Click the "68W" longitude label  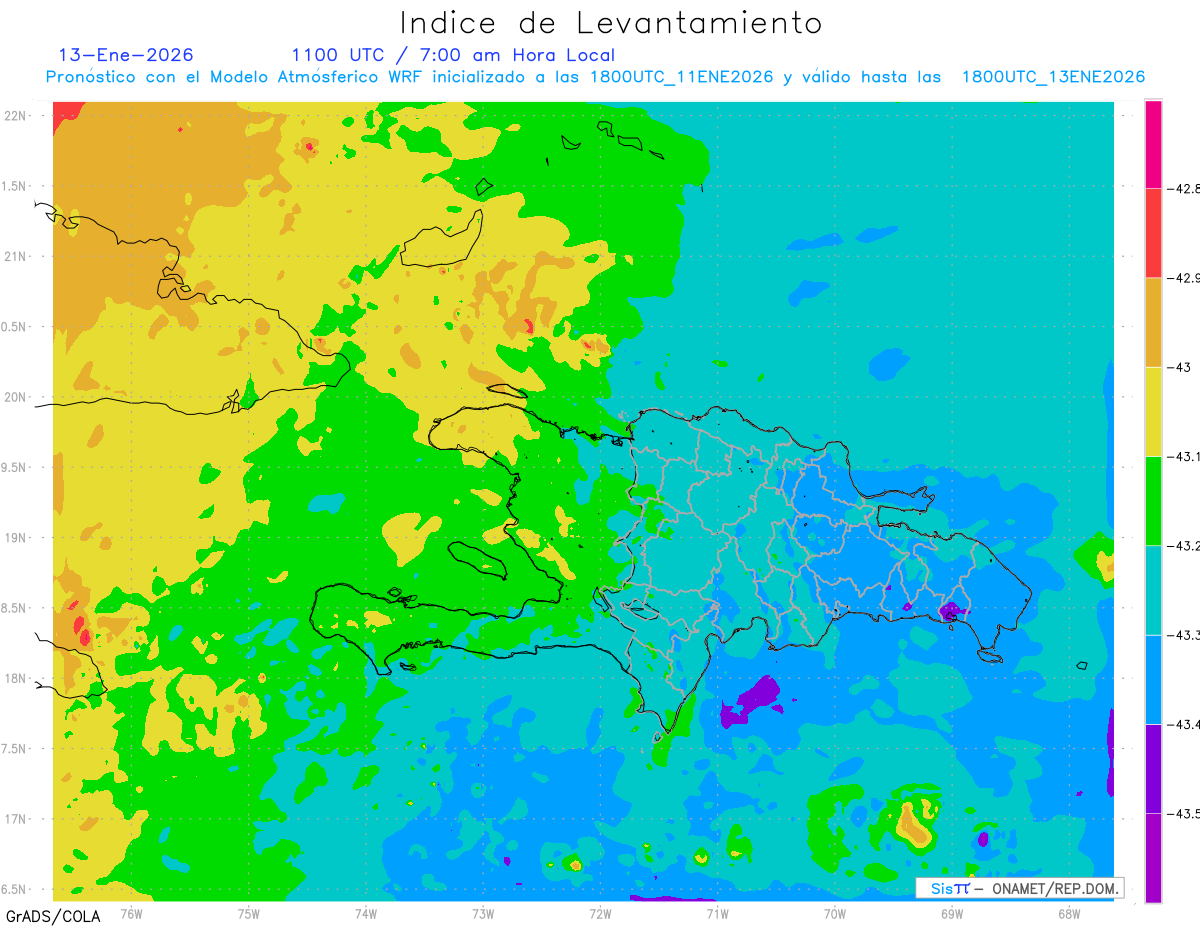(1068, 913)
